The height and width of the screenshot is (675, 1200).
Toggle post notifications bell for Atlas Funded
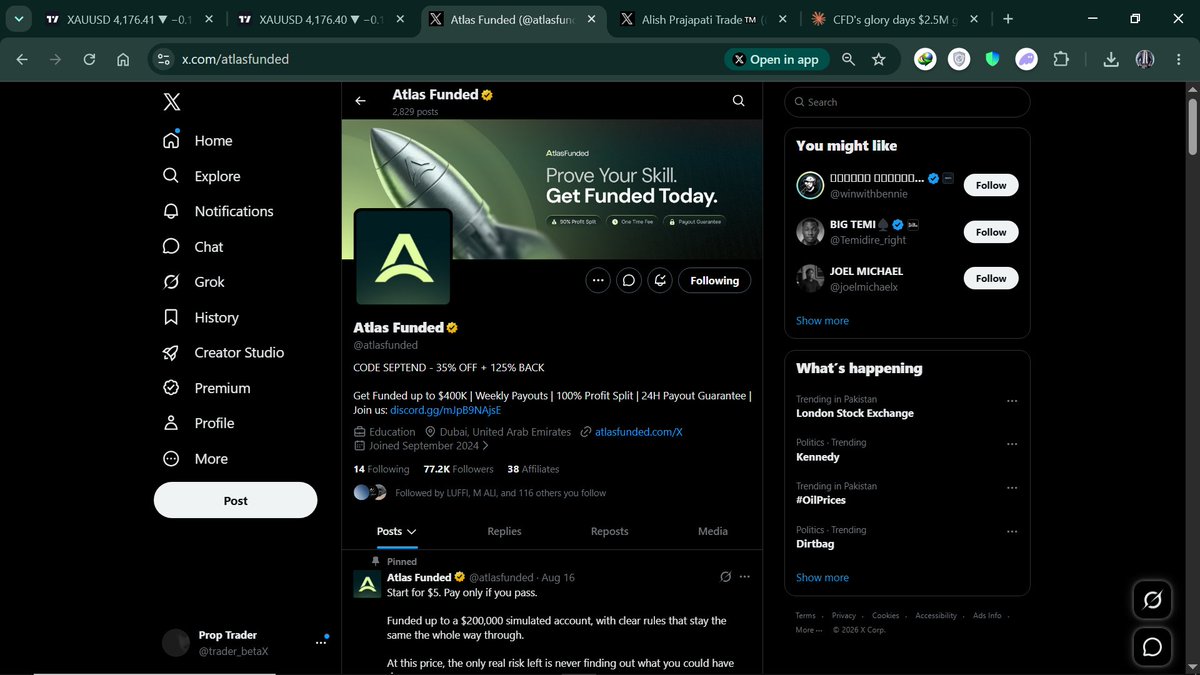point(661,281)
